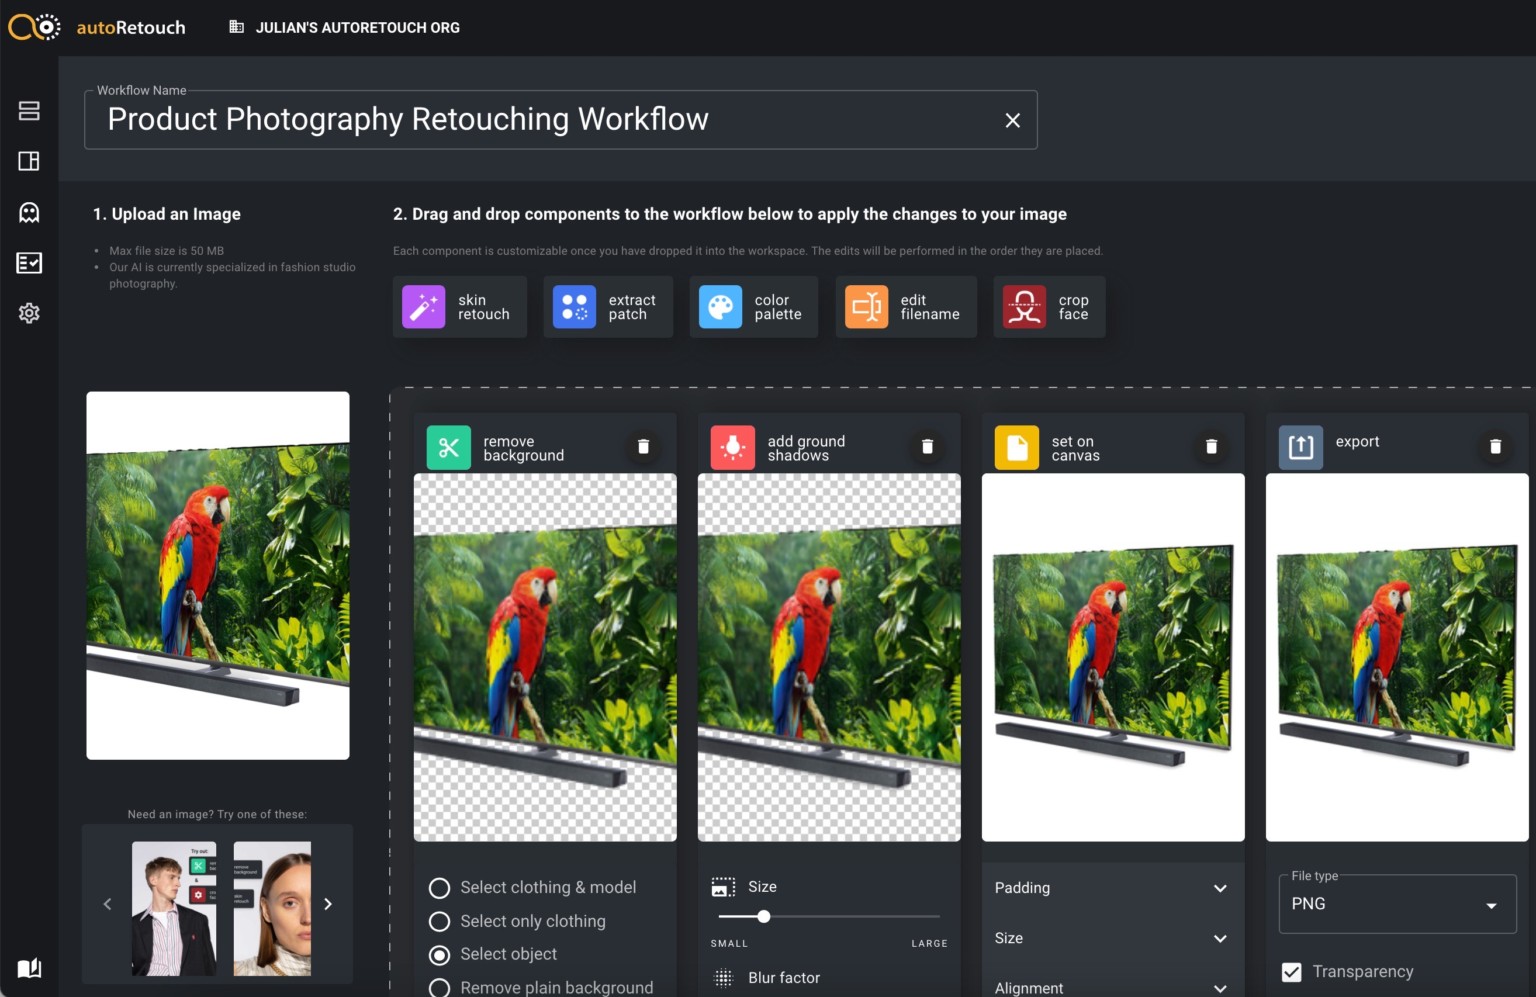Open the settings gear in sidebar
This screenshot has width=1536, height=997.
tap(29, 313)
